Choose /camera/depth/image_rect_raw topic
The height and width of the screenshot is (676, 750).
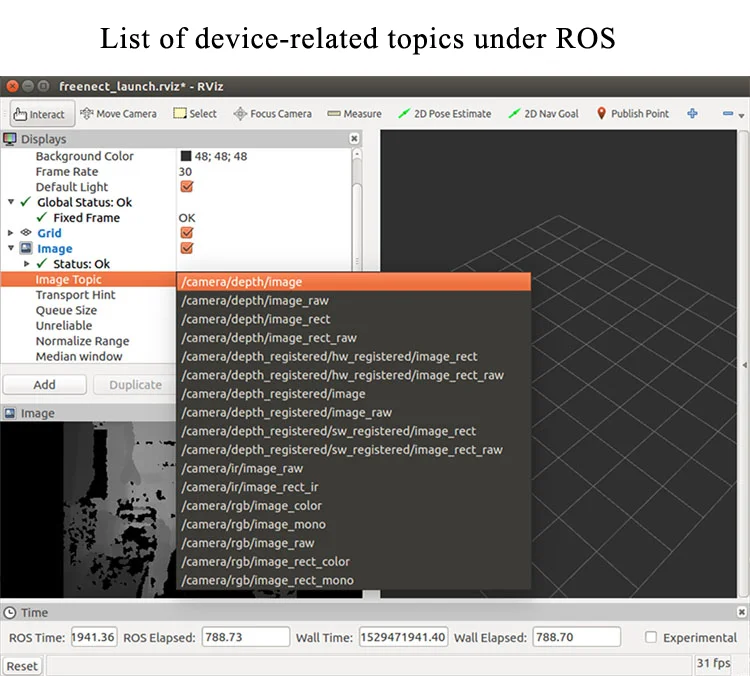(353, 338)
